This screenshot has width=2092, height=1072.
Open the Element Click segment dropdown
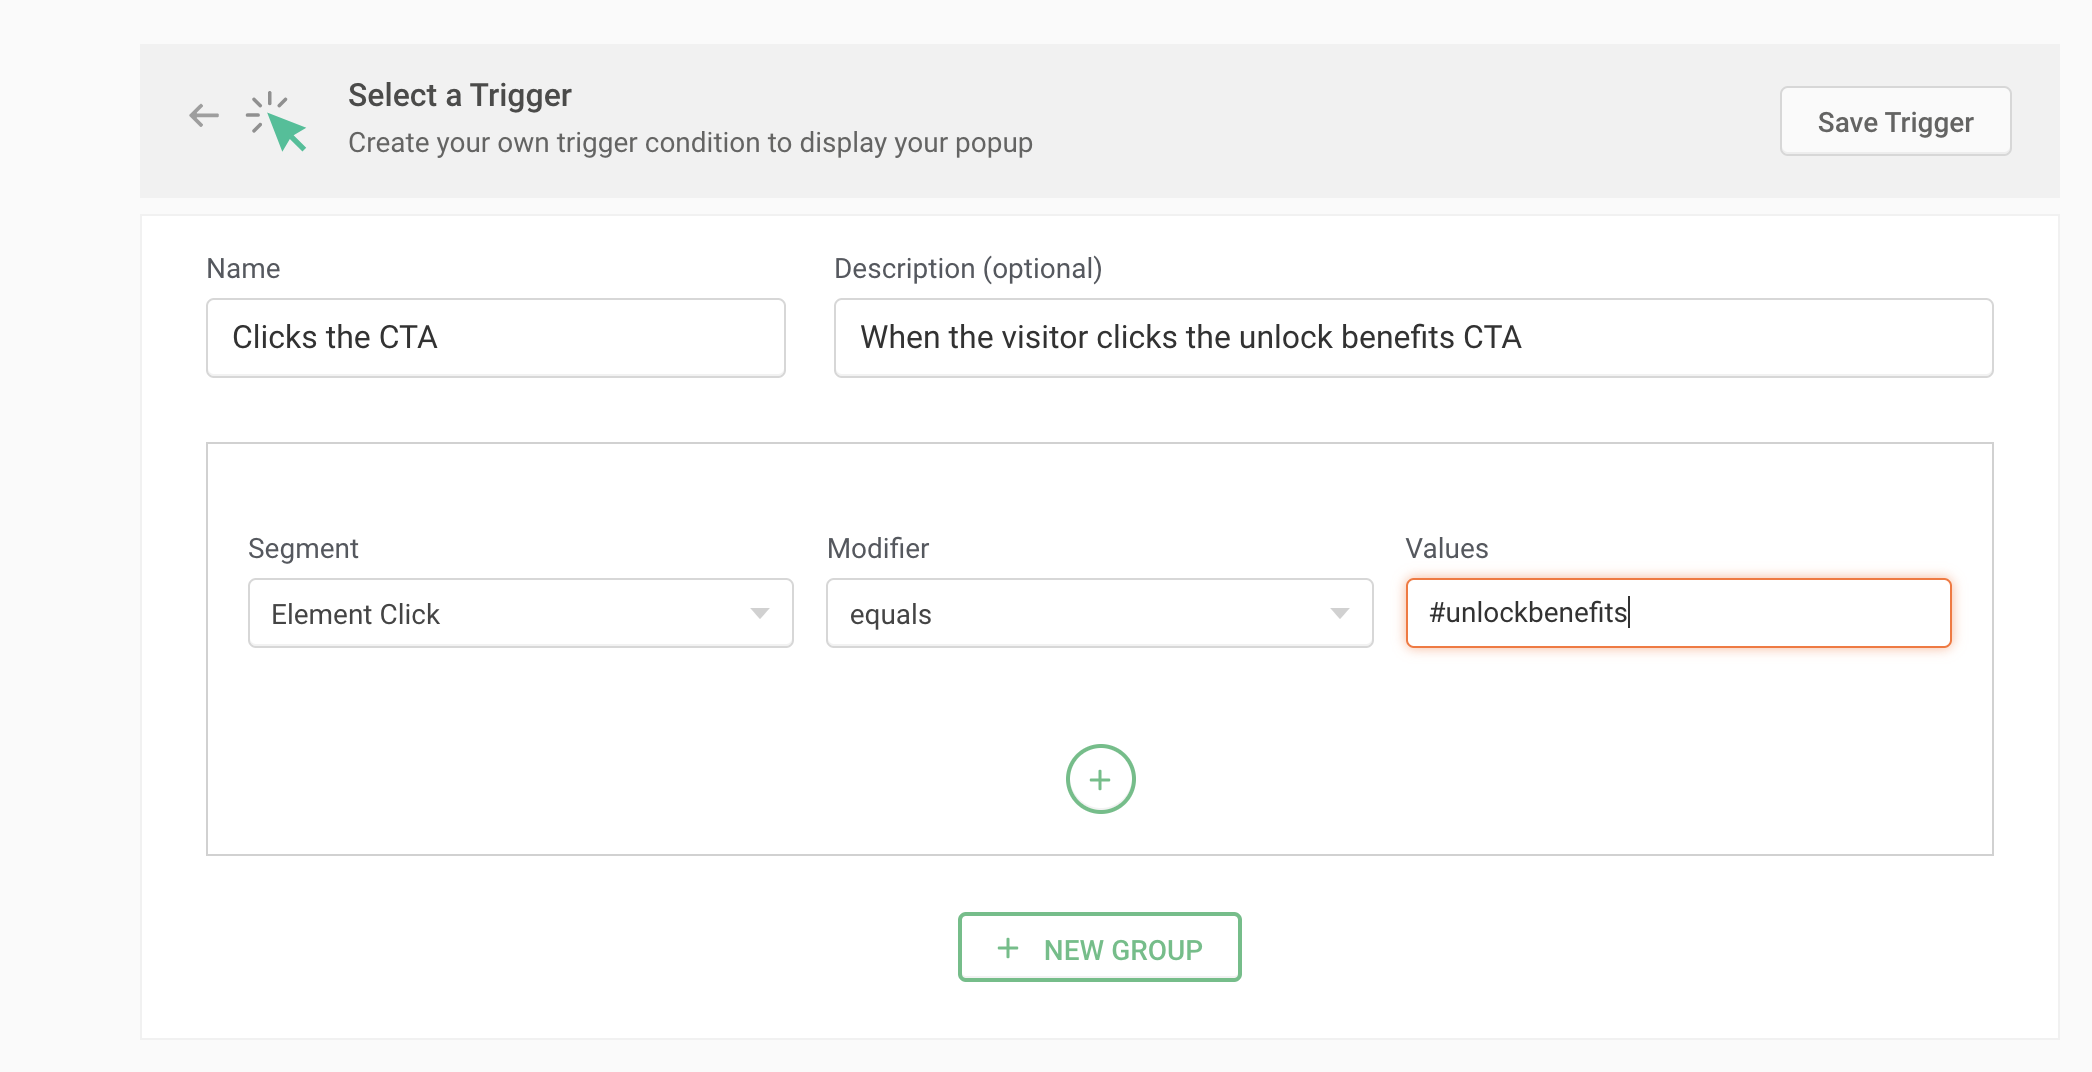point(500,613)
